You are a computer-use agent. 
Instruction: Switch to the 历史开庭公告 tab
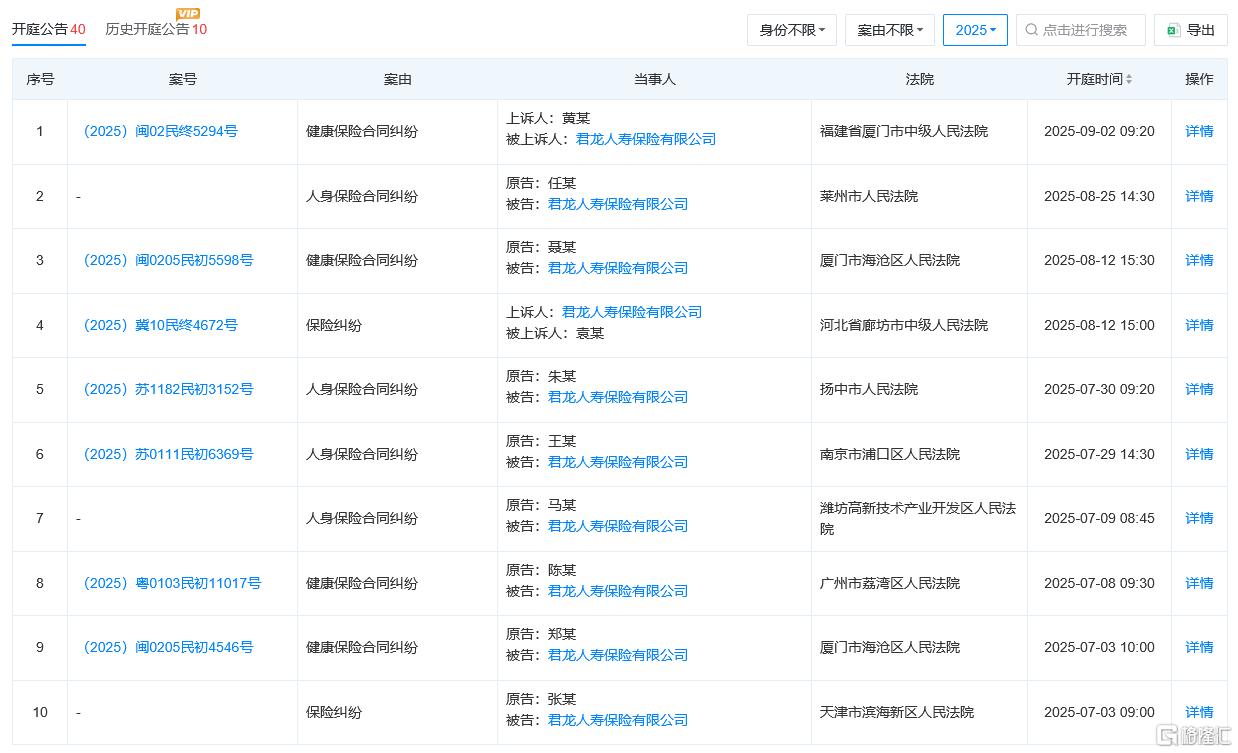(147, 29)
